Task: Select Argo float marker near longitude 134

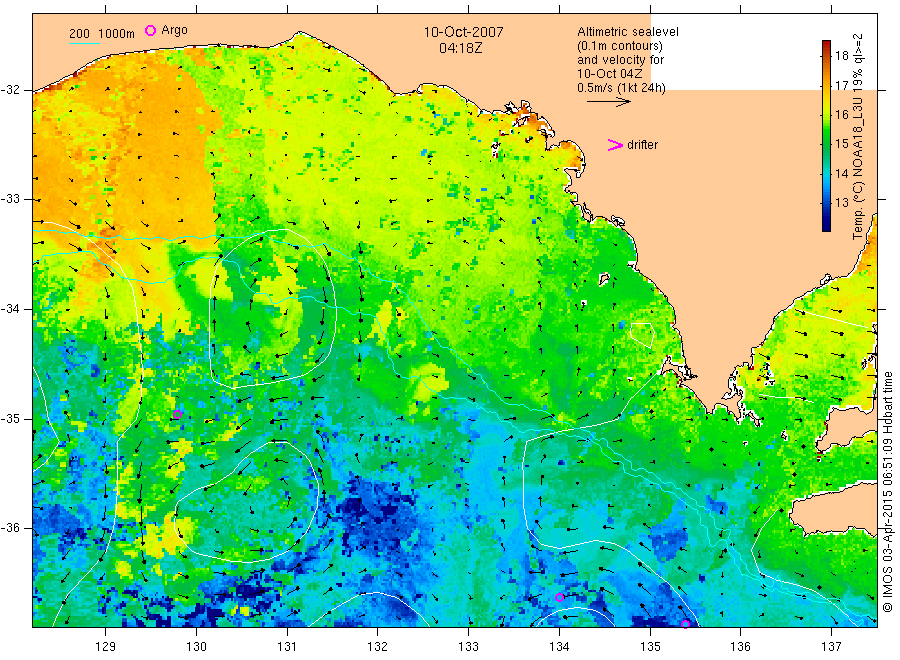Action: [560, 597]
